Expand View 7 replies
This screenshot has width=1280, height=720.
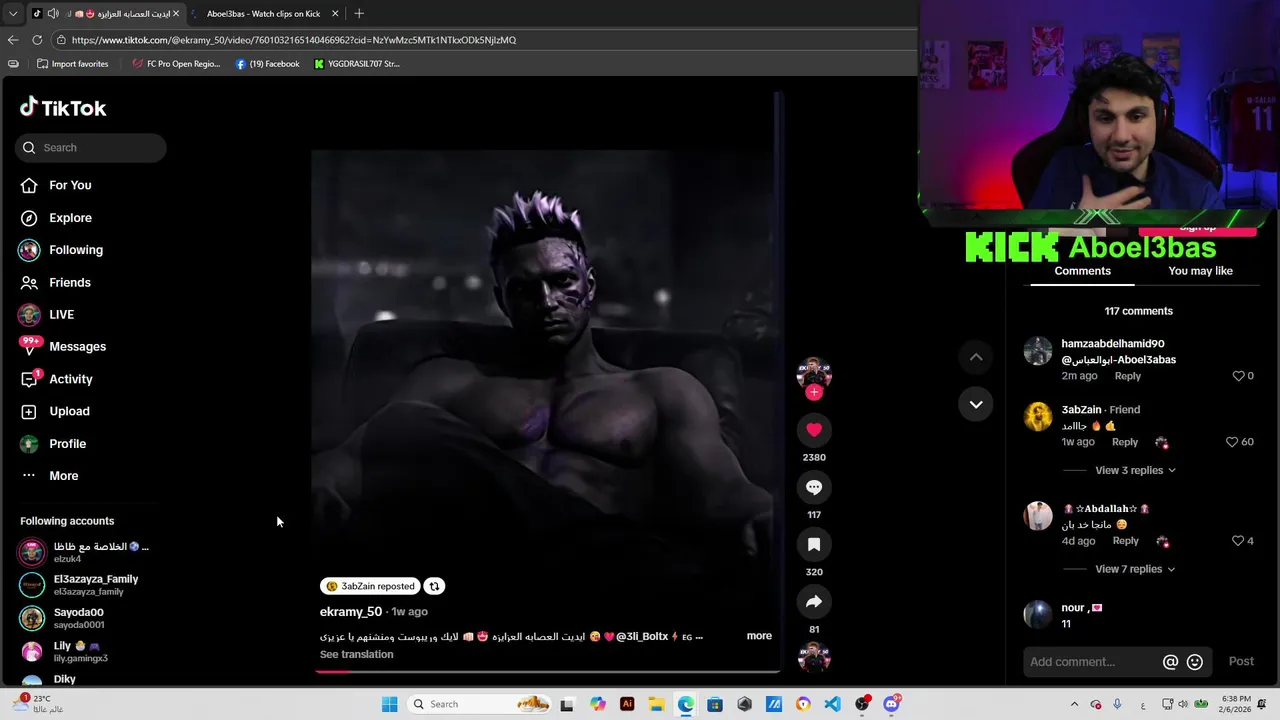(x=1135, y=569)
